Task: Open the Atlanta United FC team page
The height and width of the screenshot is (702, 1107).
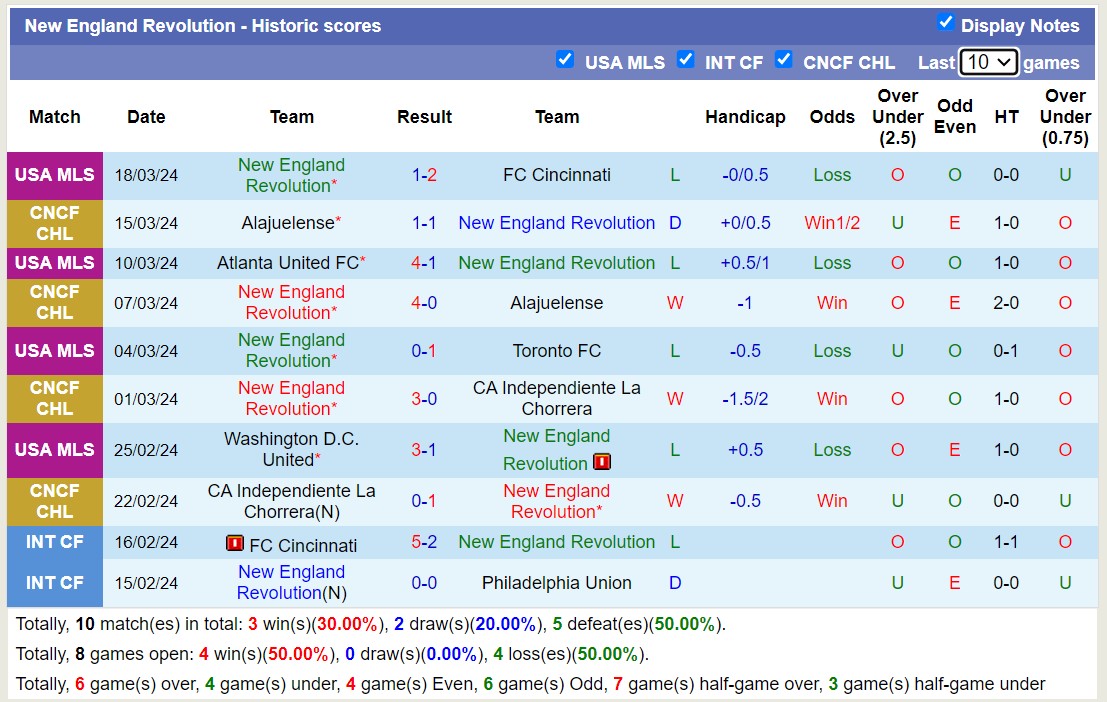Action: 291,263
